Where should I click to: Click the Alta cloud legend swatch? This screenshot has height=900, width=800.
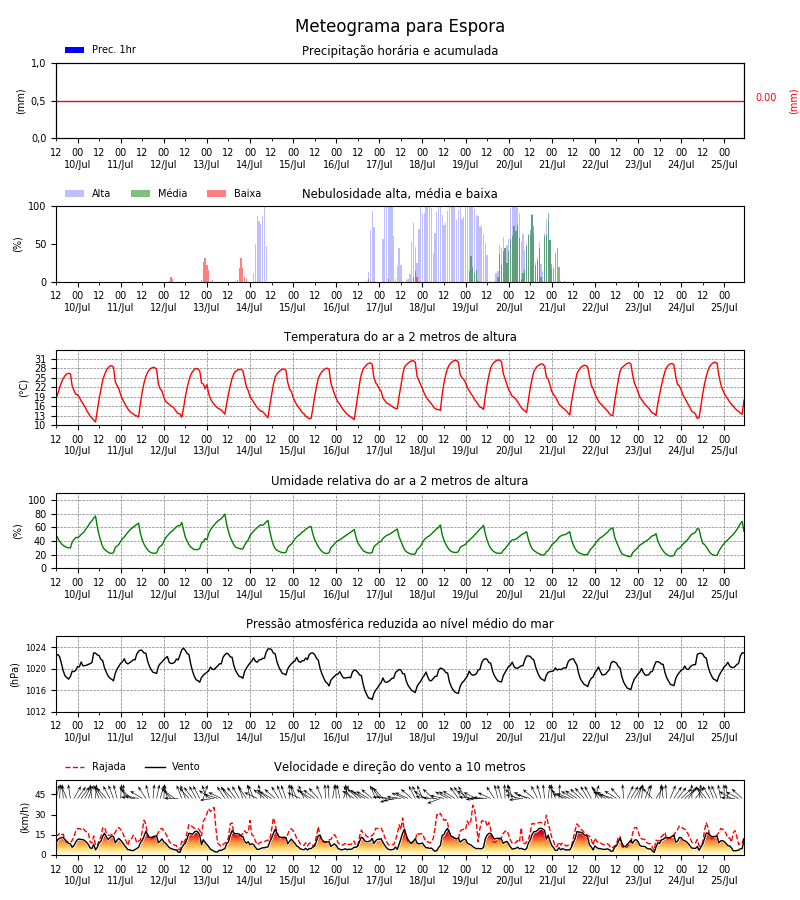(x=75, y=193)
